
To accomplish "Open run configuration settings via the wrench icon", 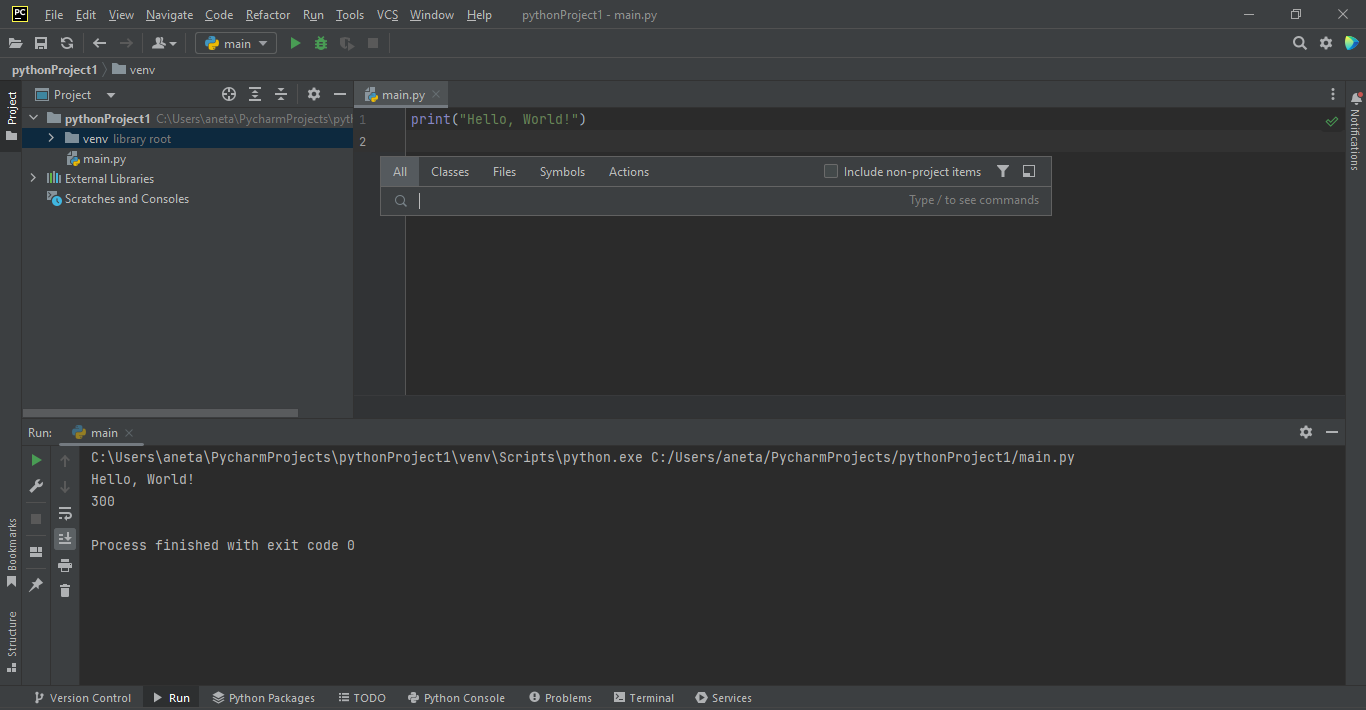I will coord(35,486).
